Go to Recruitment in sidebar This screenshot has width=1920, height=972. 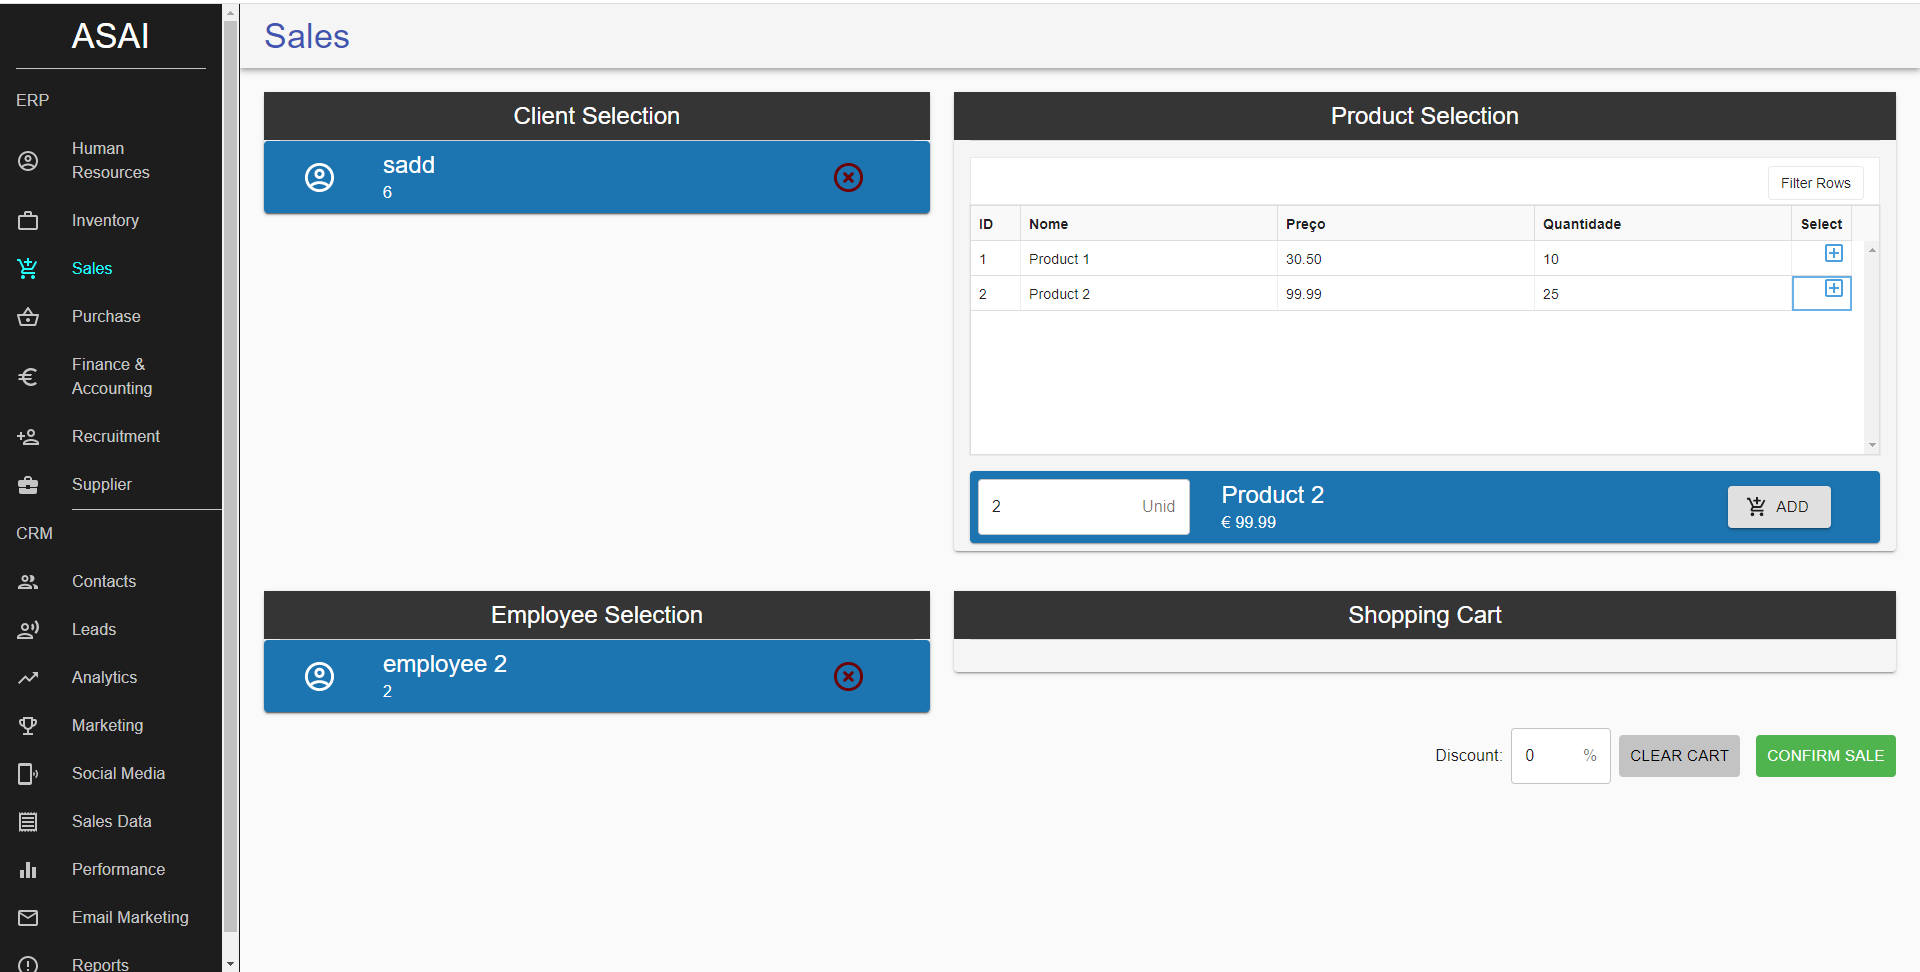tap(115, 436)
